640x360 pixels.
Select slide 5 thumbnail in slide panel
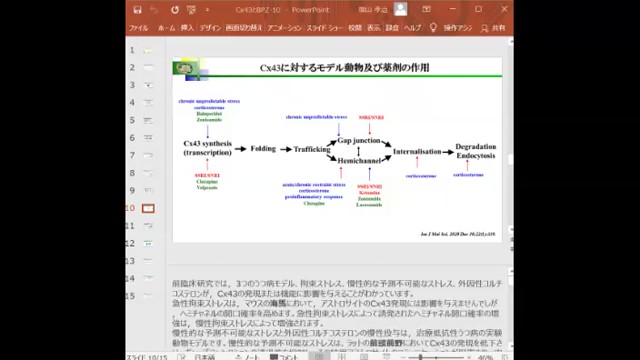click(x=148, y=120)
